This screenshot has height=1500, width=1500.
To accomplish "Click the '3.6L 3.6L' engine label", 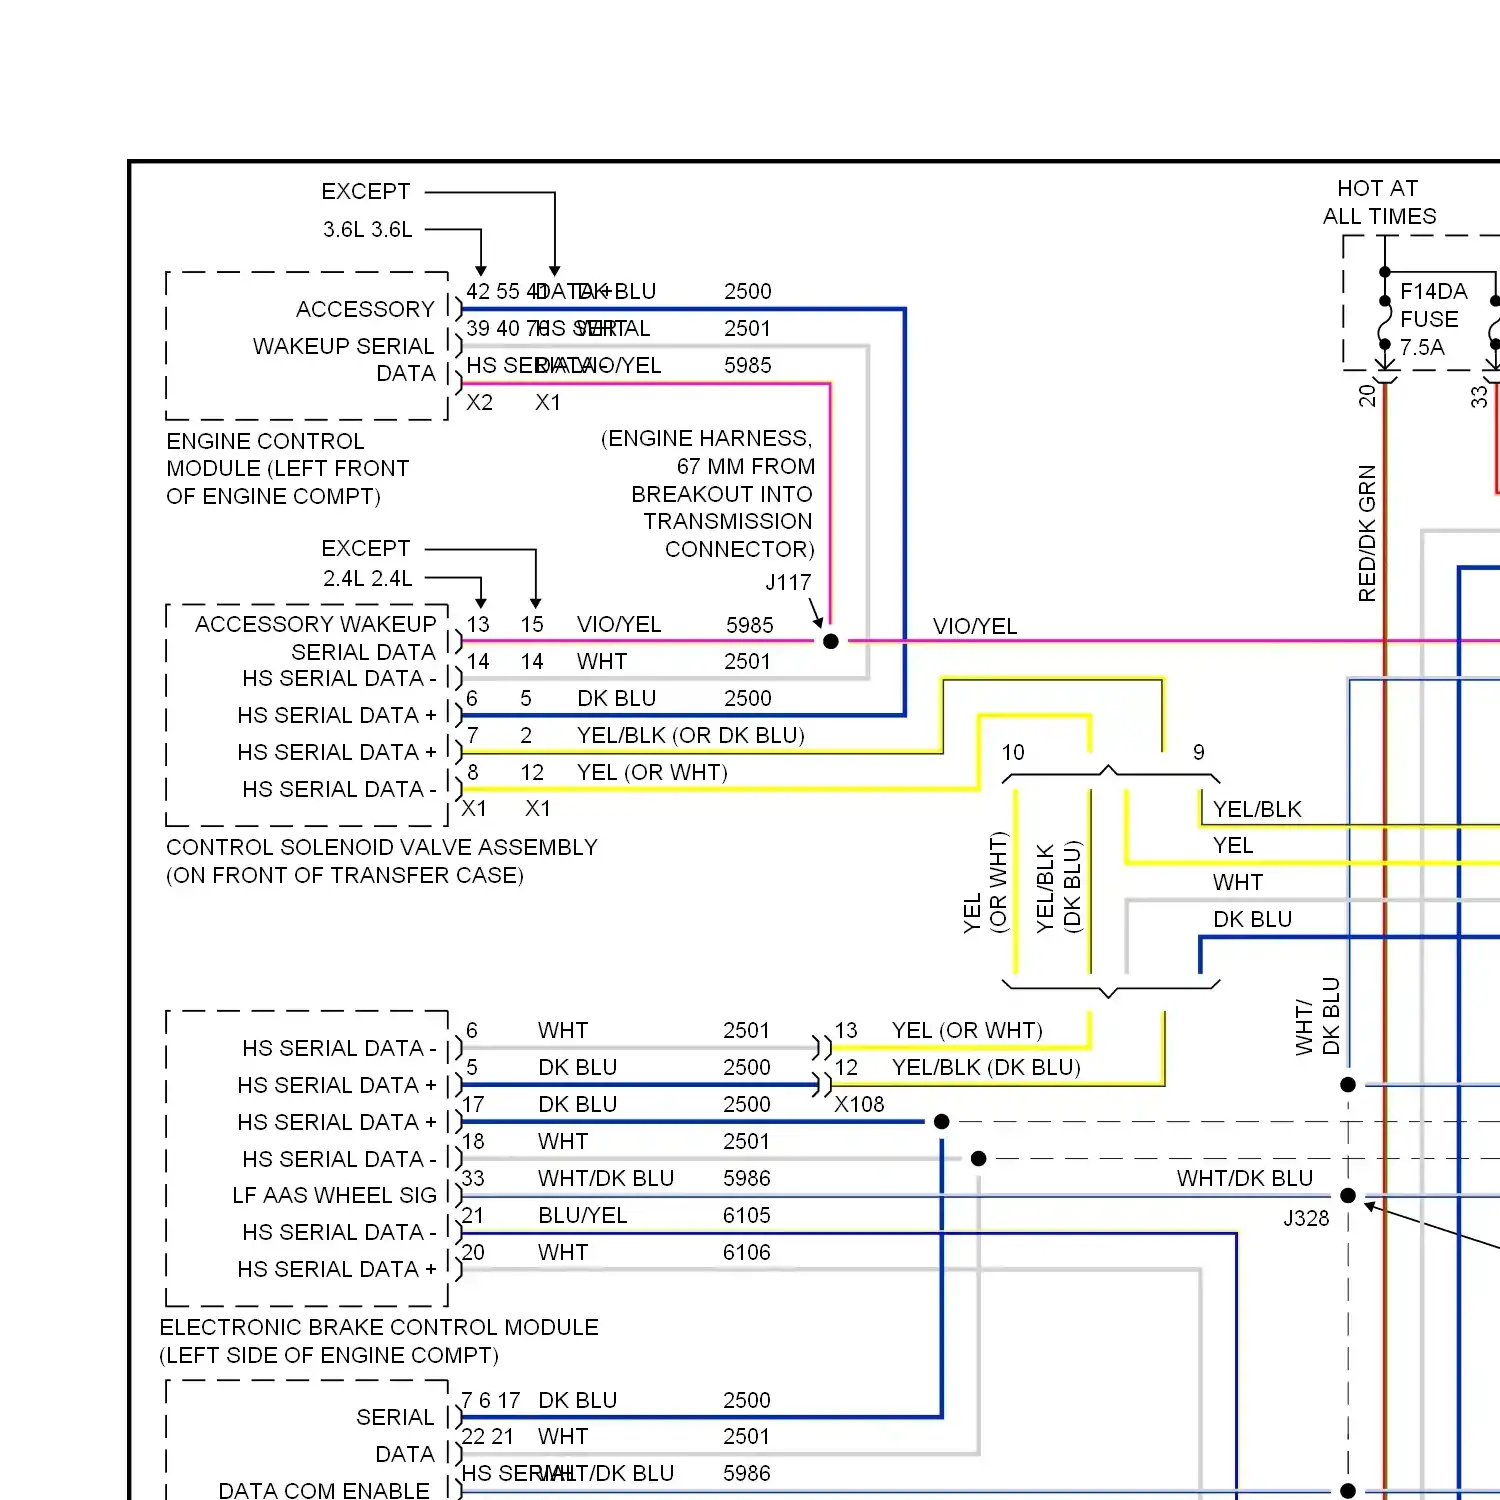I will 367,229.
